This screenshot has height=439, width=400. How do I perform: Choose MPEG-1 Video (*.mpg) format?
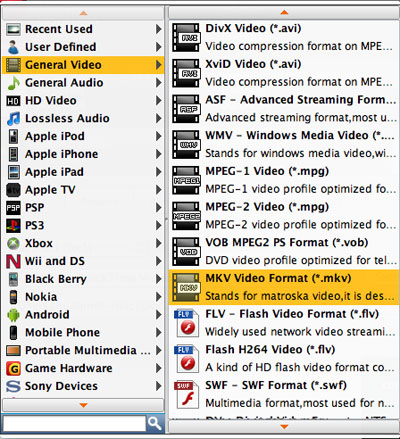click(284, 180)
